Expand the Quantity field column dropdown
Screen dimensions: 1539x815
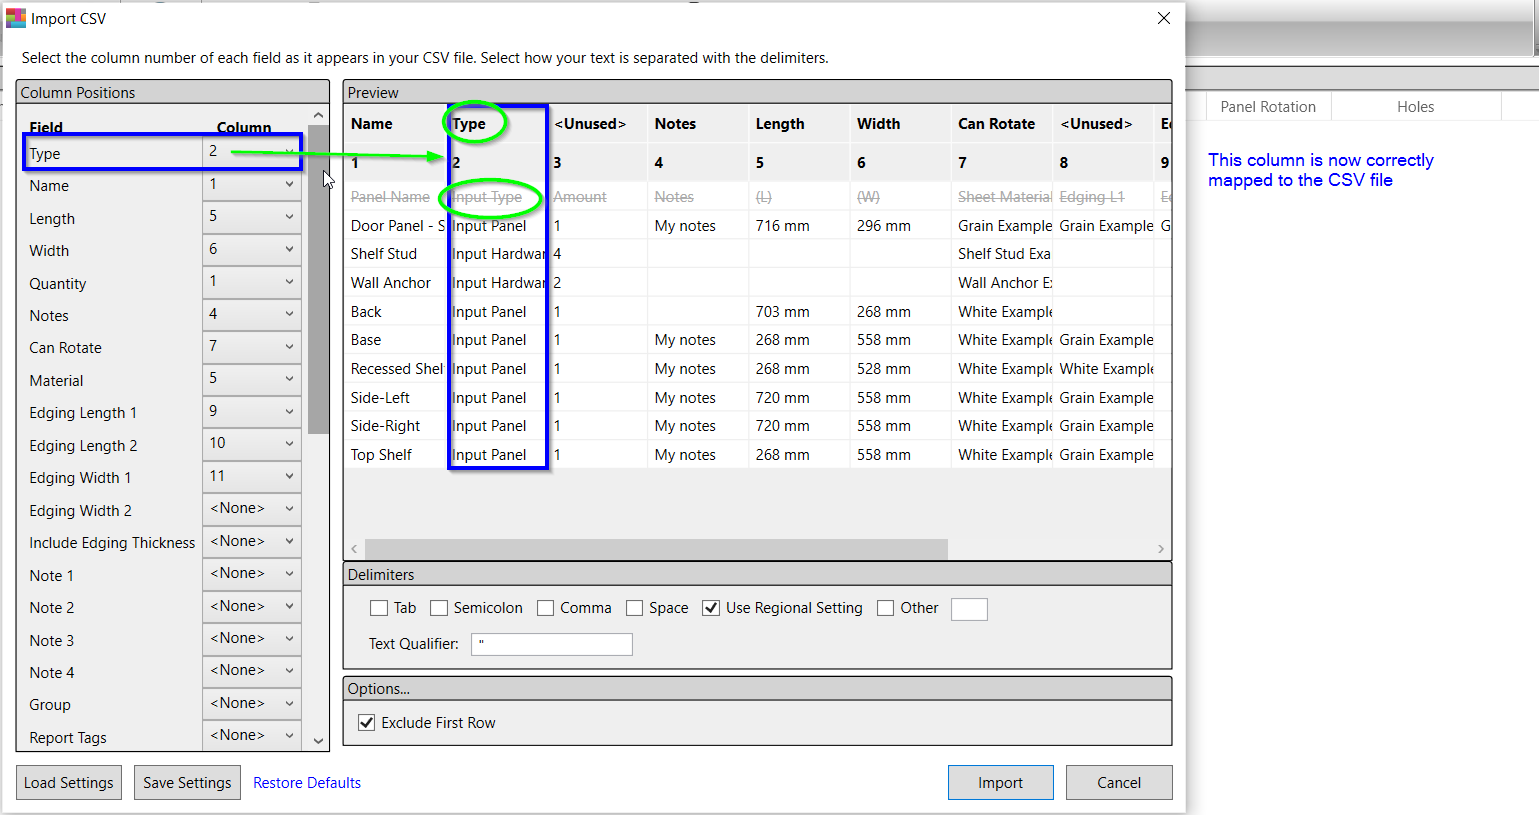[x=252, y=282]
